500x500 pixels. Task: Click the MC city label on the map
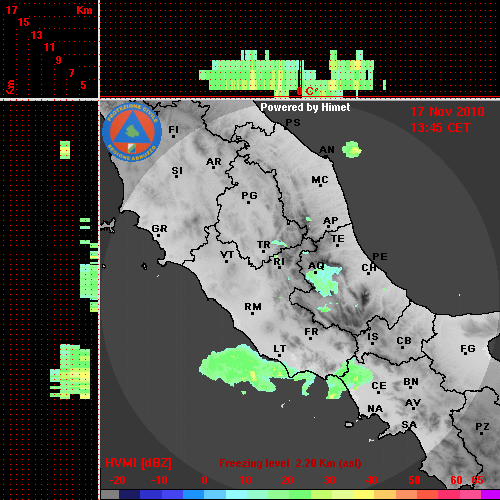coord(320,180)
